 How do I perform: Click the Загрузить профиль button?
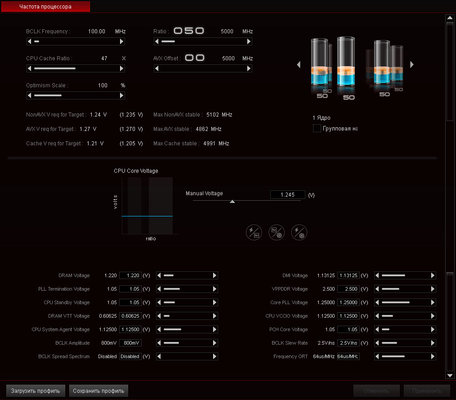point(35,391)
